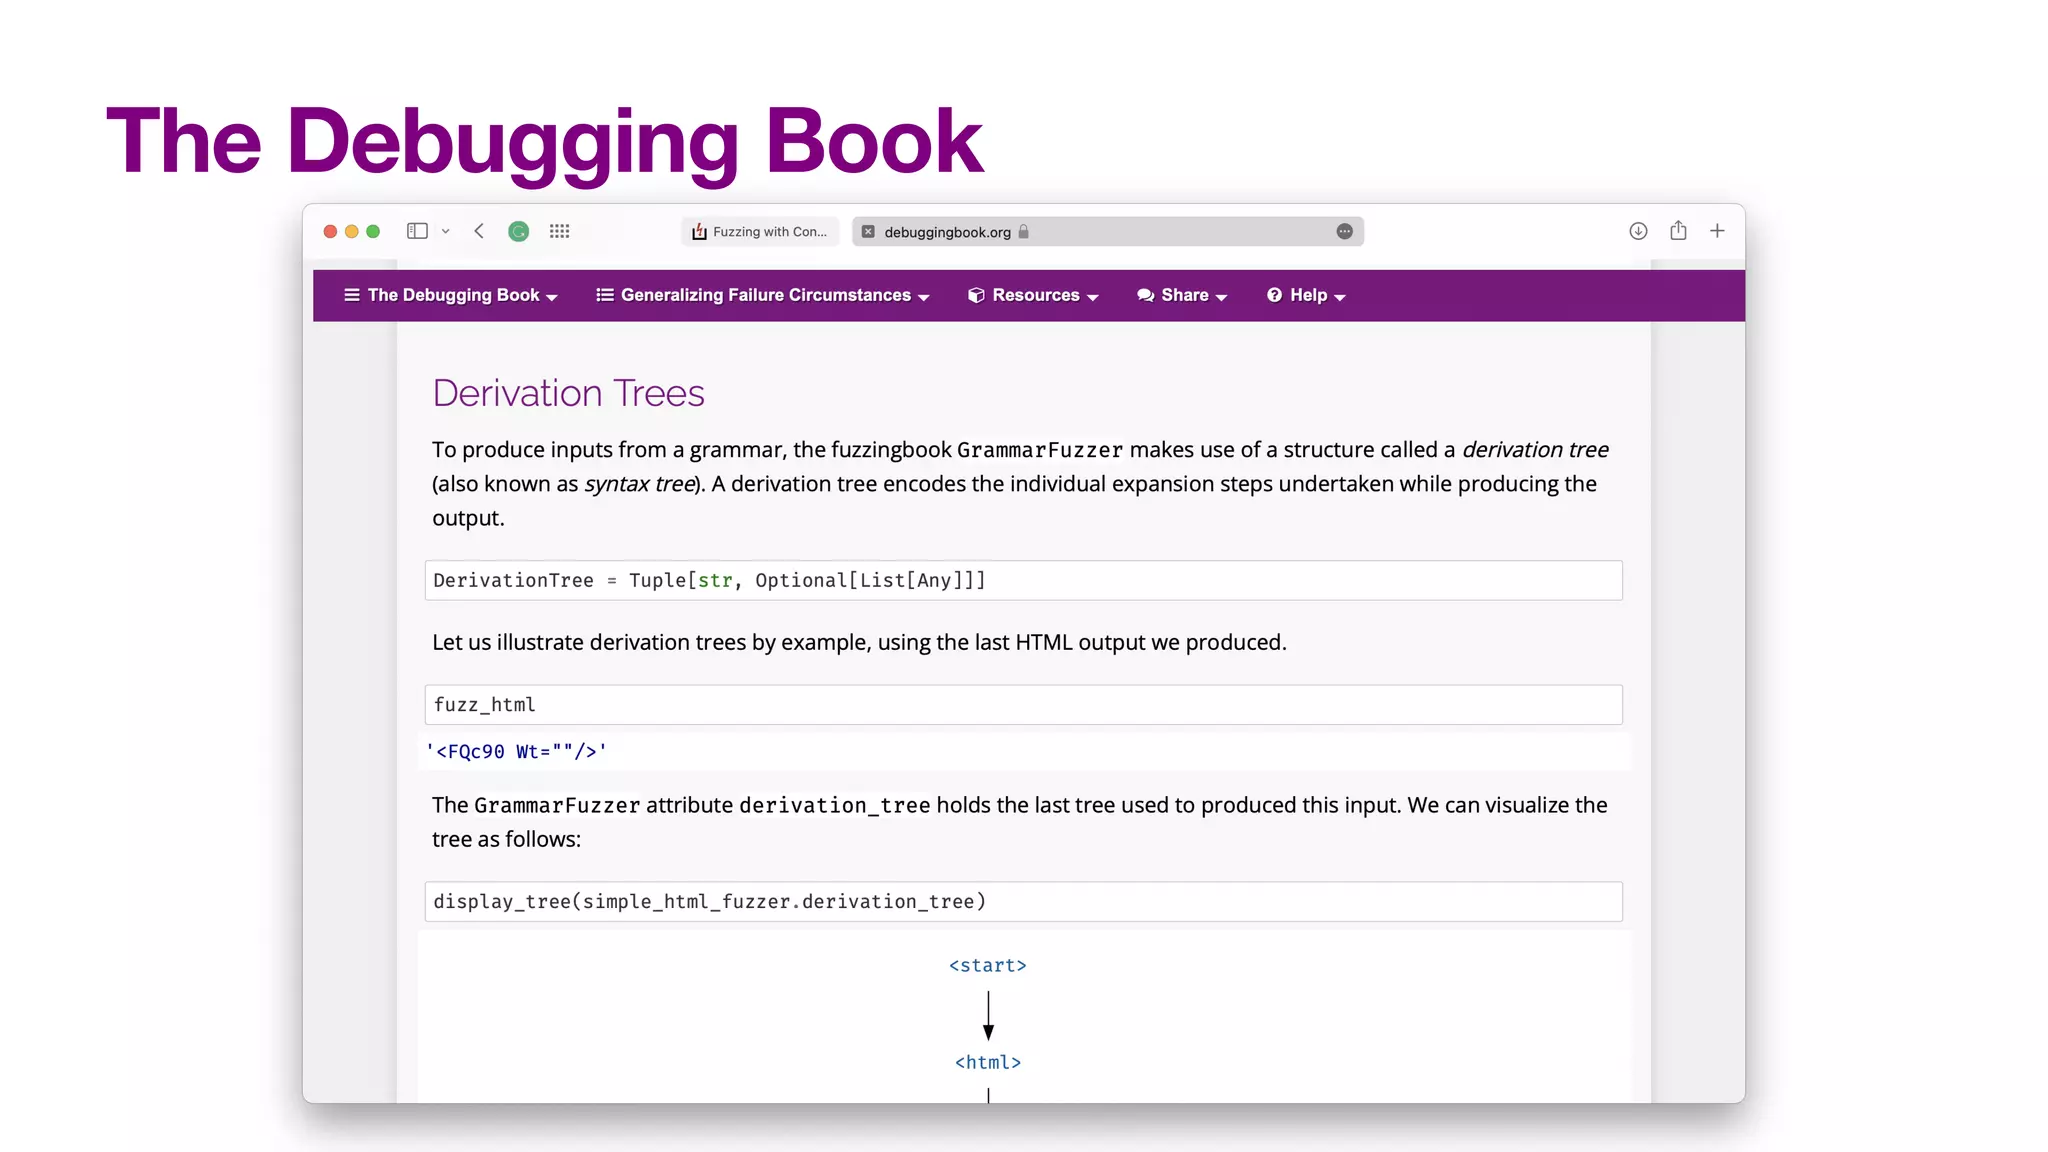This screenshot has width=2048, height=1152.
Task: Open the Help menu
Action: (x=1306, y=295)
